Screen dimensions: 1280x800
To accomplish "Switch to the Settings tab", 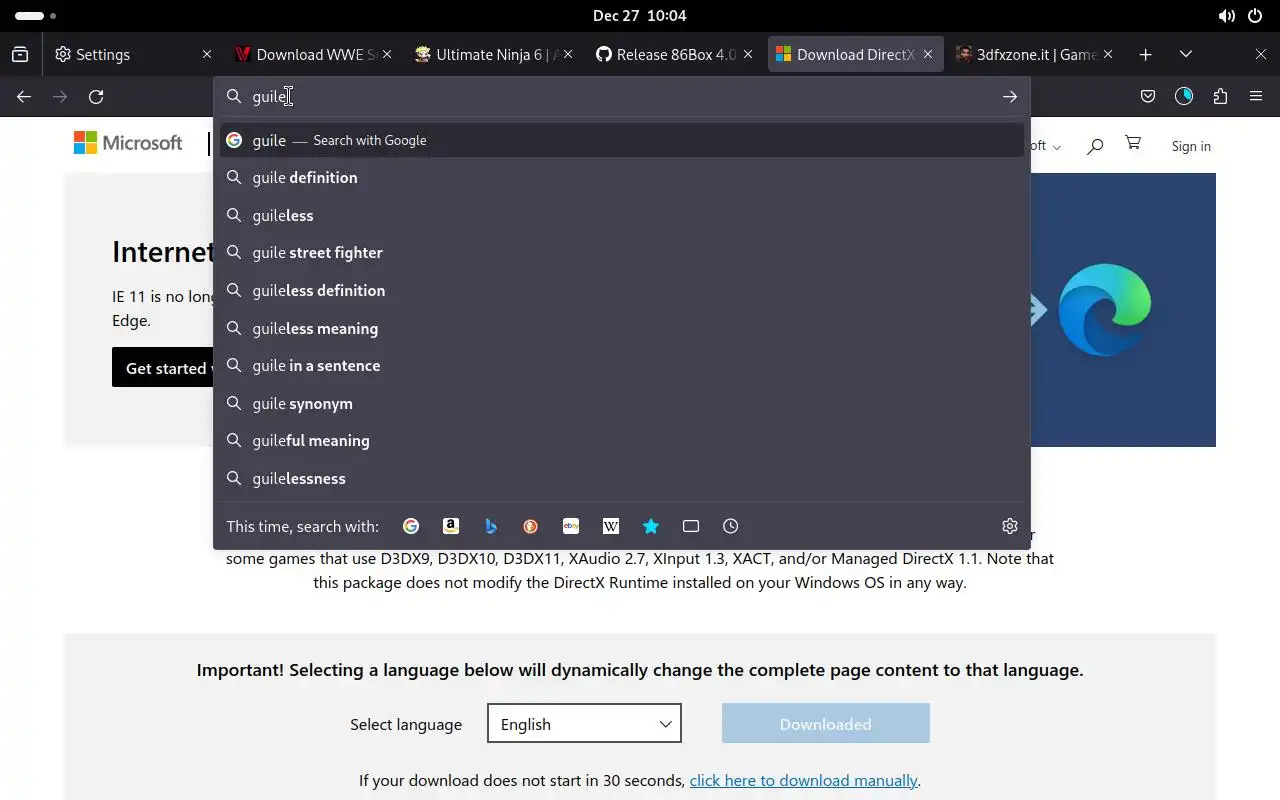I will point(133,54).
